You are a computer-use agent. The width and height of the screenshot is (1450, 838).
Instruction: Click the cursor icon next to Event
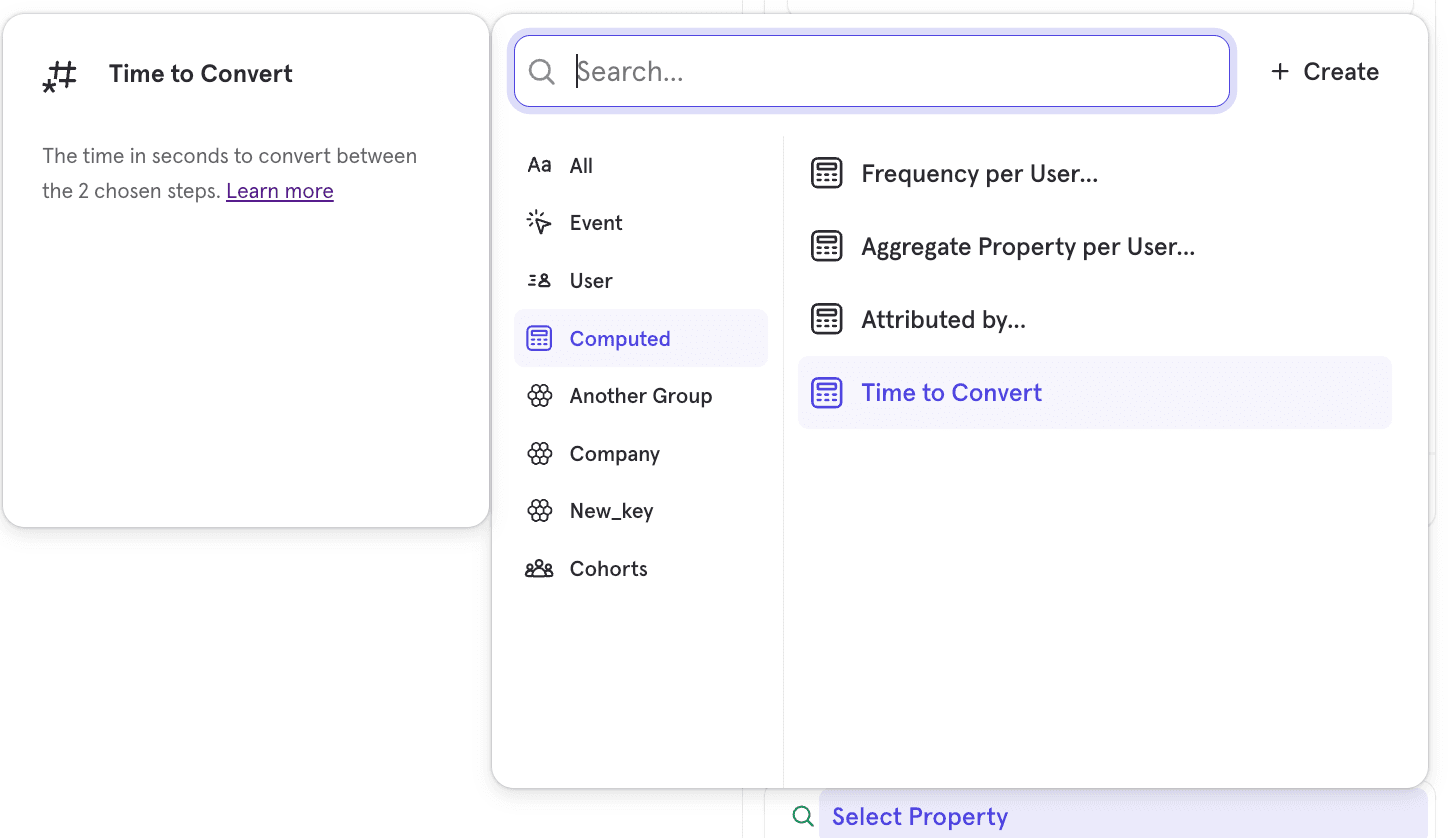[539, 223]
